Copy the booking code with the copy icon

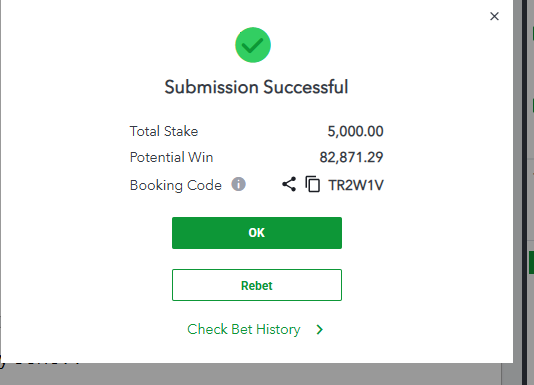(312, 184)
